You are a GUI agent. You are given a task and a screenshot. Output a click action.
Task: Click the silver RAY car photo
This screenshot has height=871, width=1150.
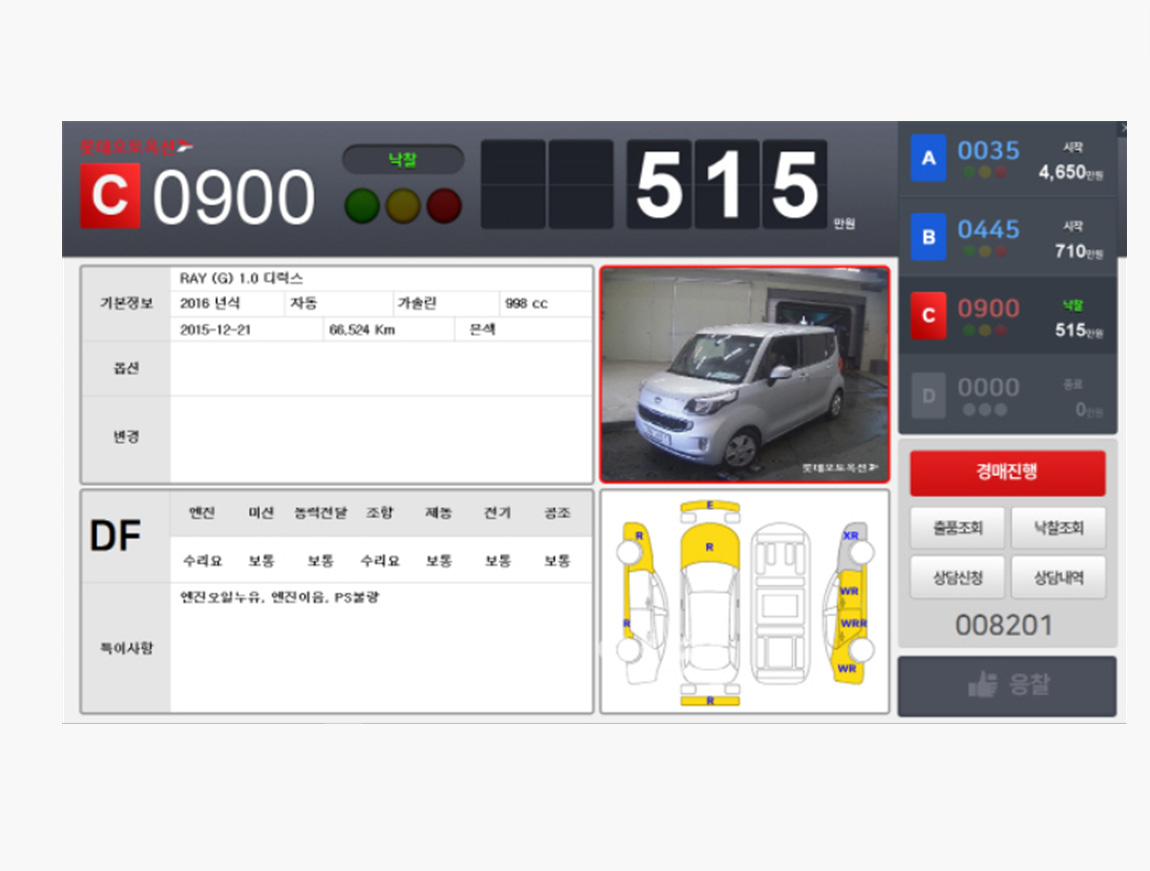coord(744,376)
